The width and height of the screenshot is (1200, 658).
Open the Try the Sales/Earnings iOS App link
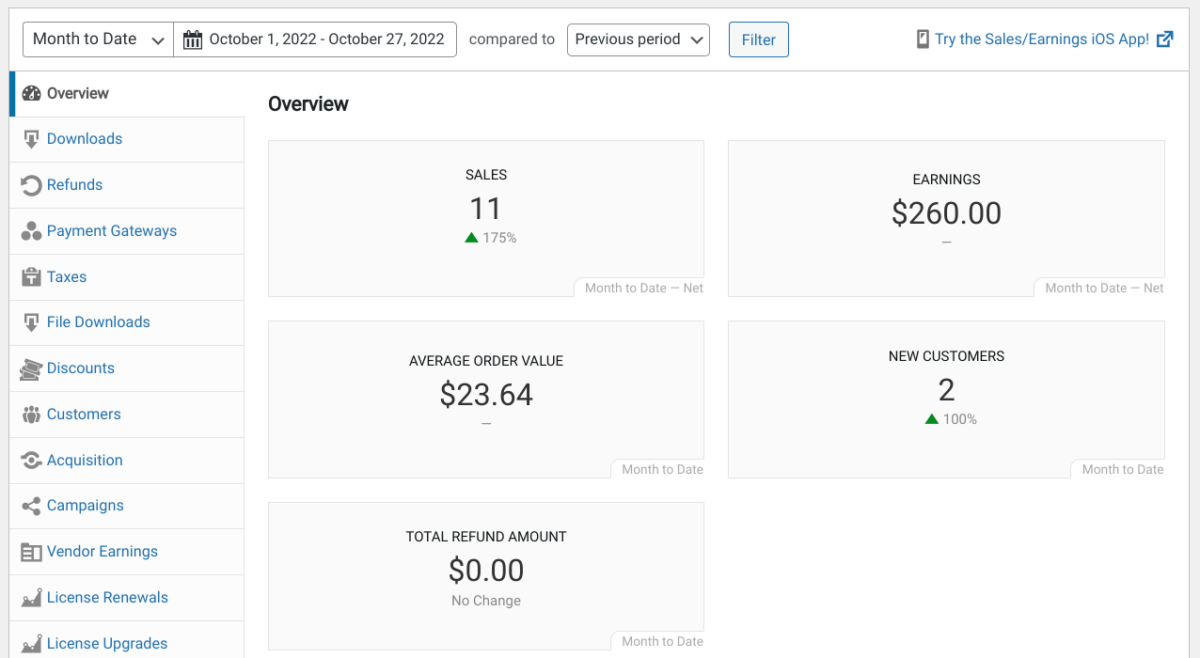[1042, 40]
